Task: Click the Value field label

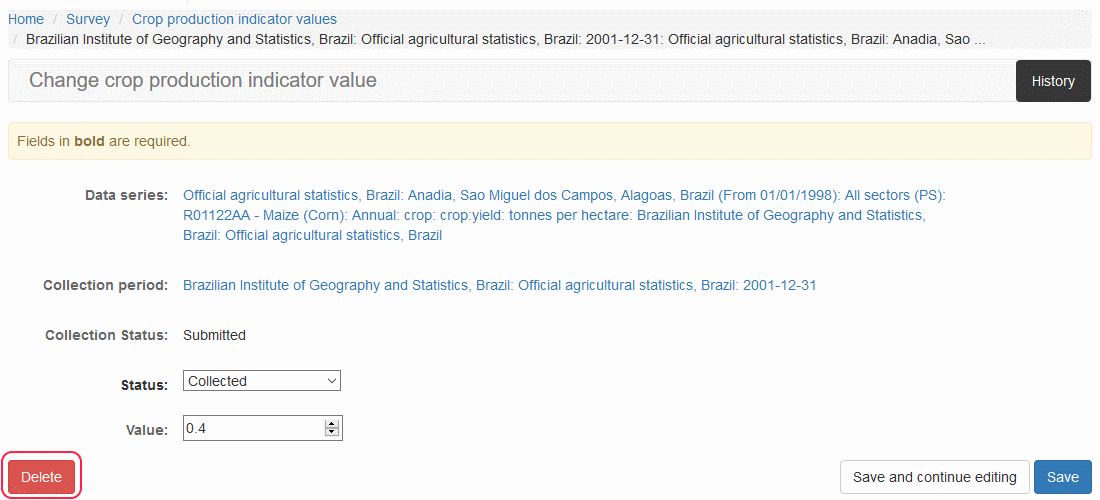Action: pos(146,430)
